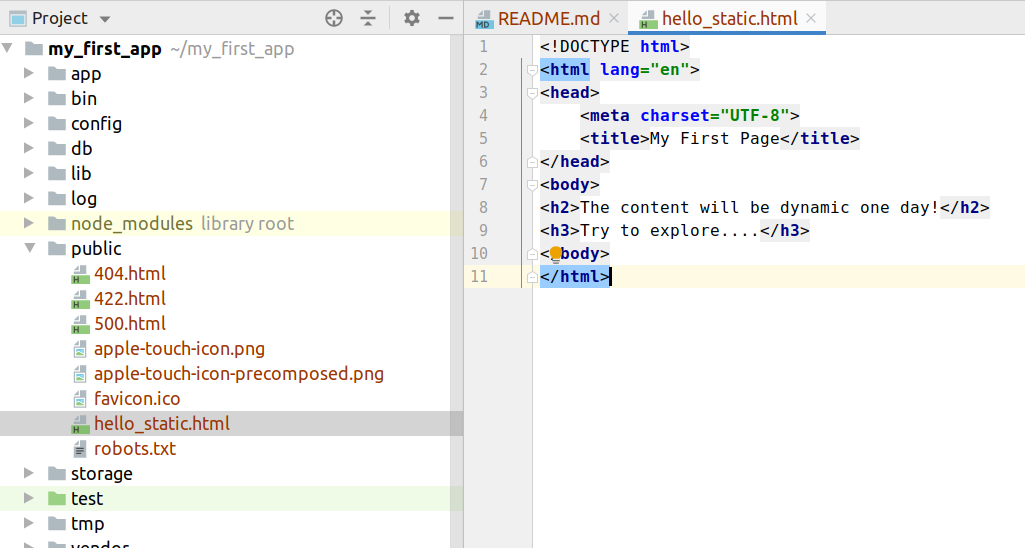Click the fold marker at line 11

[532, 277]
